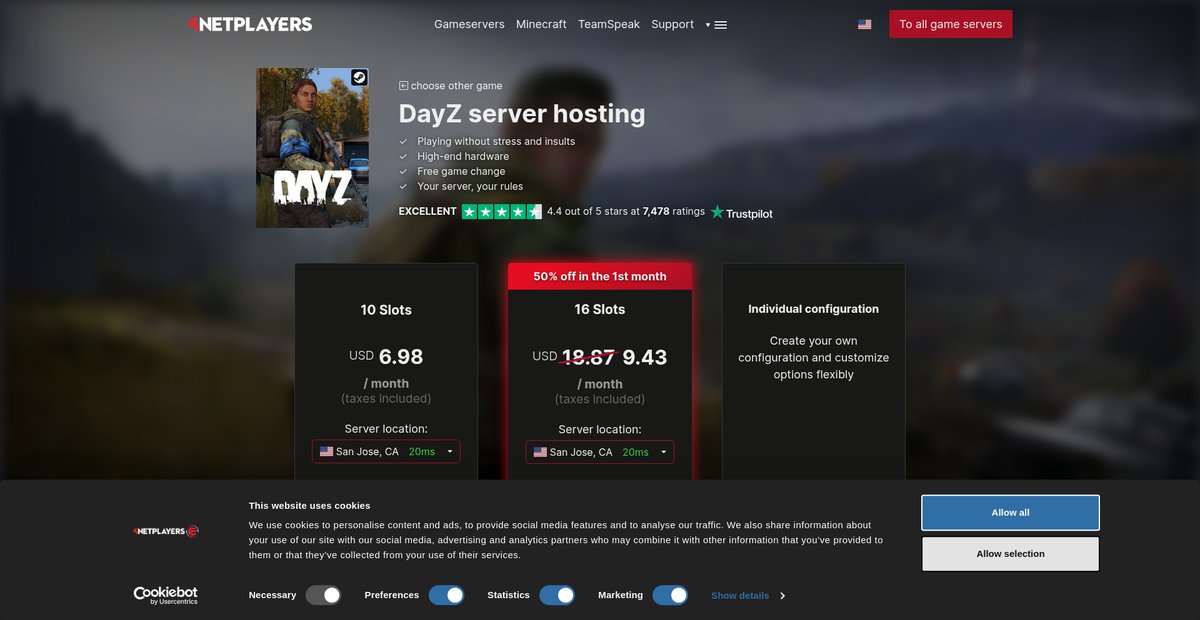1200x620 pixels.
Task: Open Gameservers menu item
Action: pyautogui.click(x=469, y=24)
